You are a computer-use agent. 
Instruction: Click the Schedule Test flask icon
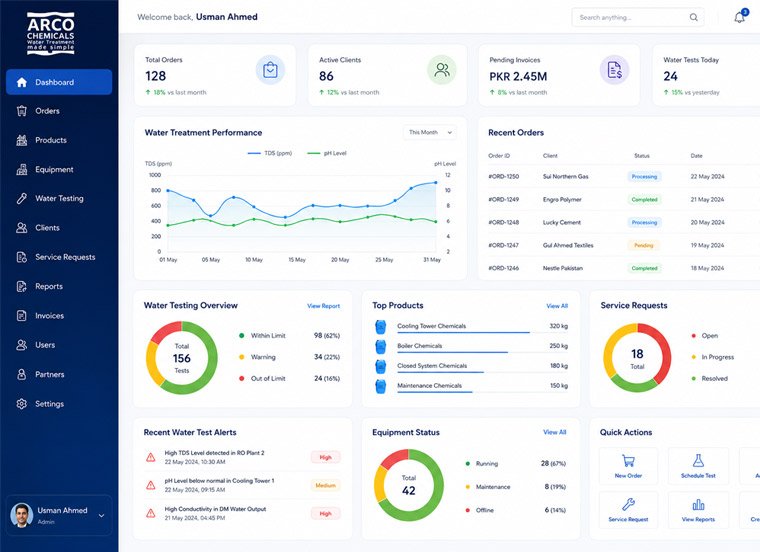tap(698, 460)
